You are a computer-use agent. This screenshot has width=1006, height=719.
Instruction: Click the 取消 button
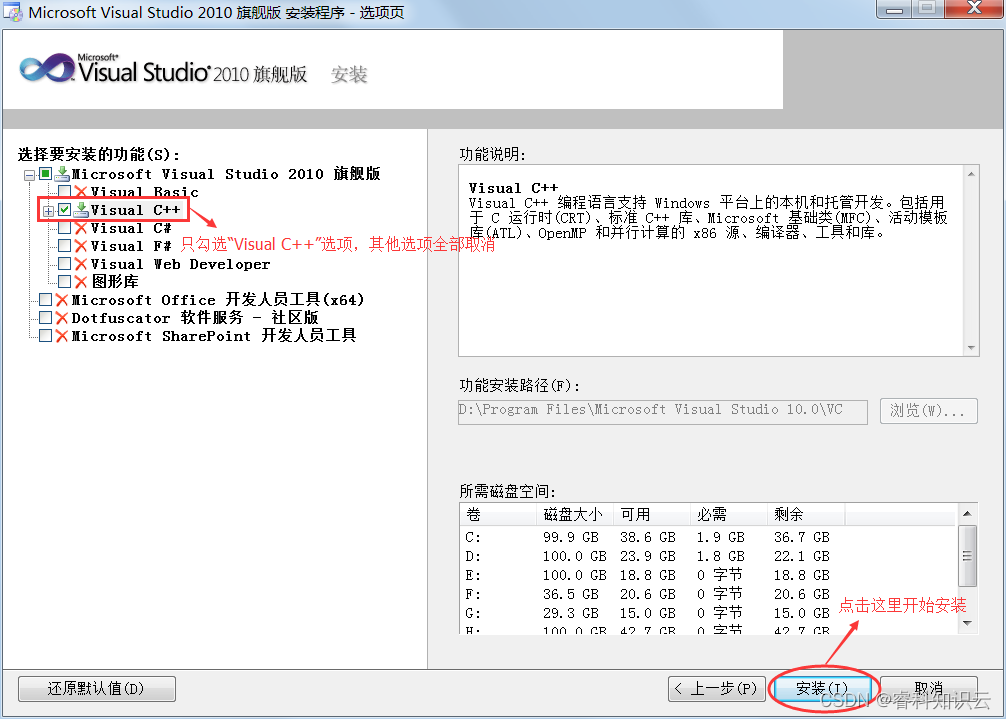(x=929, y=689)
